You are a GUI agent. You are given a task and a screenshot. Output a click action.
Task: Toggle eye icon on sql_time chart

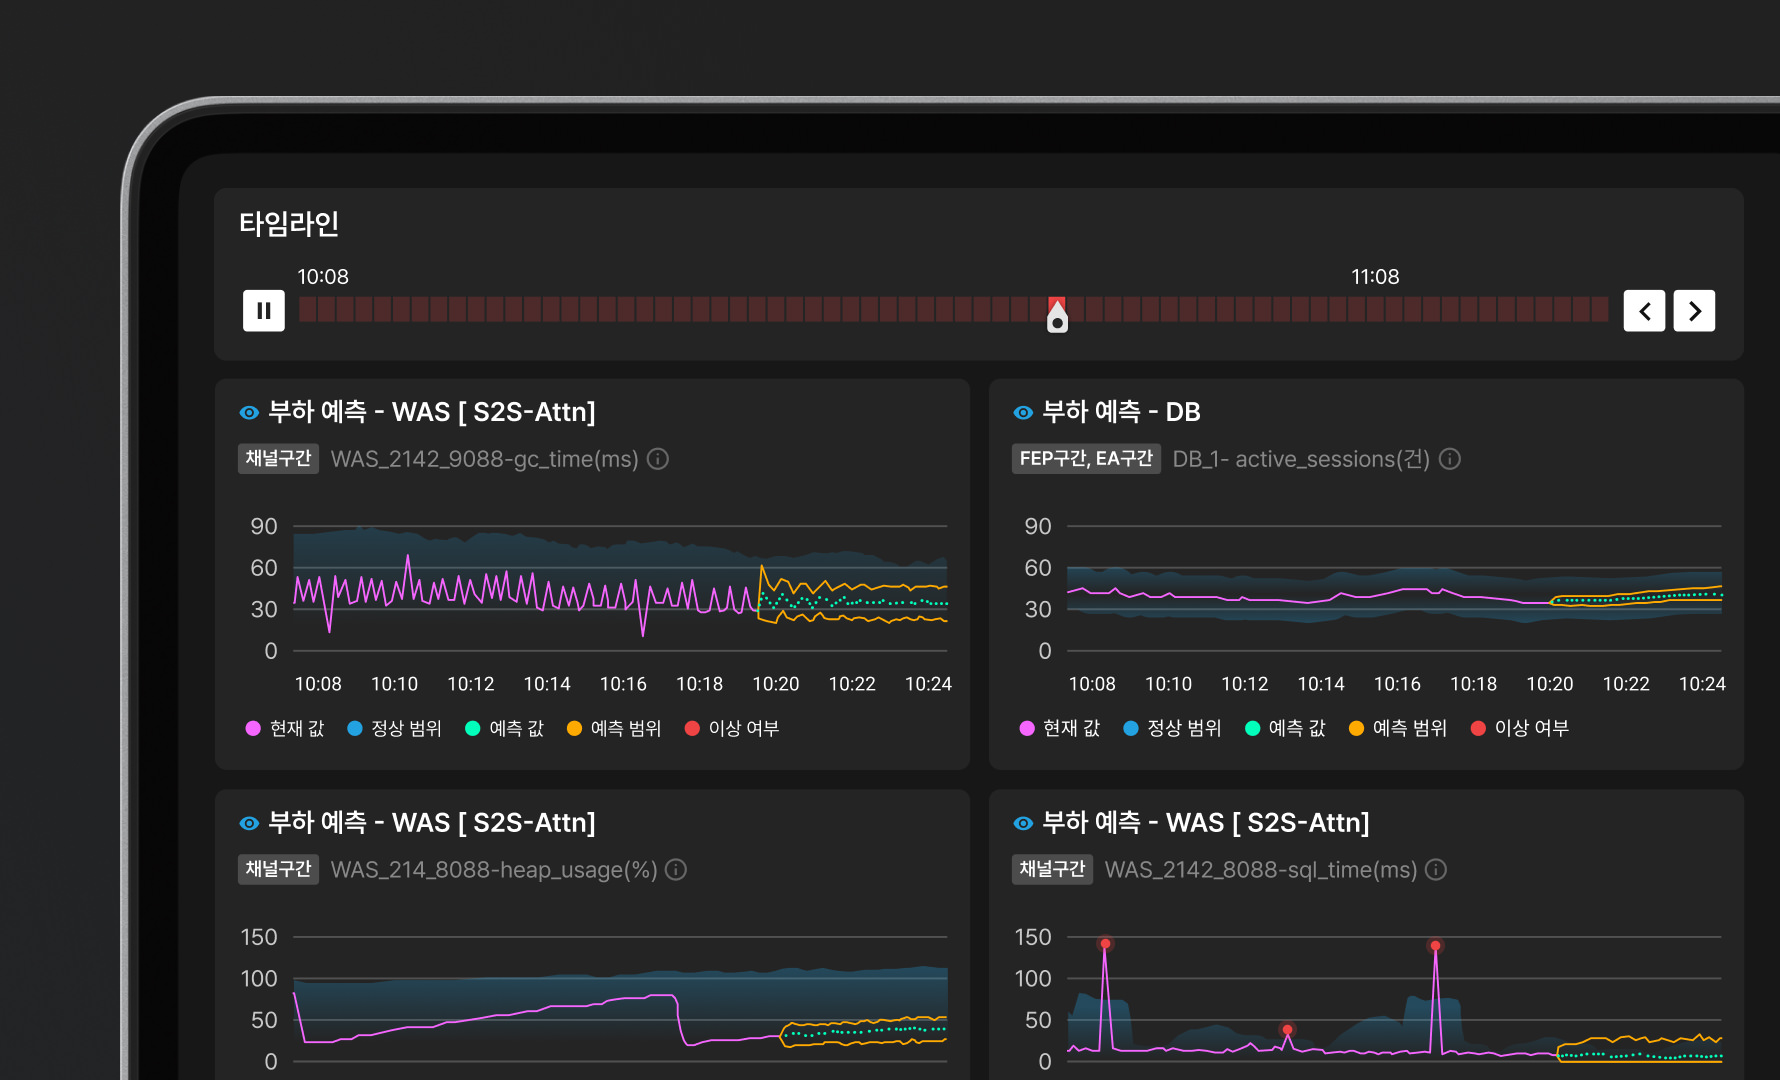1023,823
